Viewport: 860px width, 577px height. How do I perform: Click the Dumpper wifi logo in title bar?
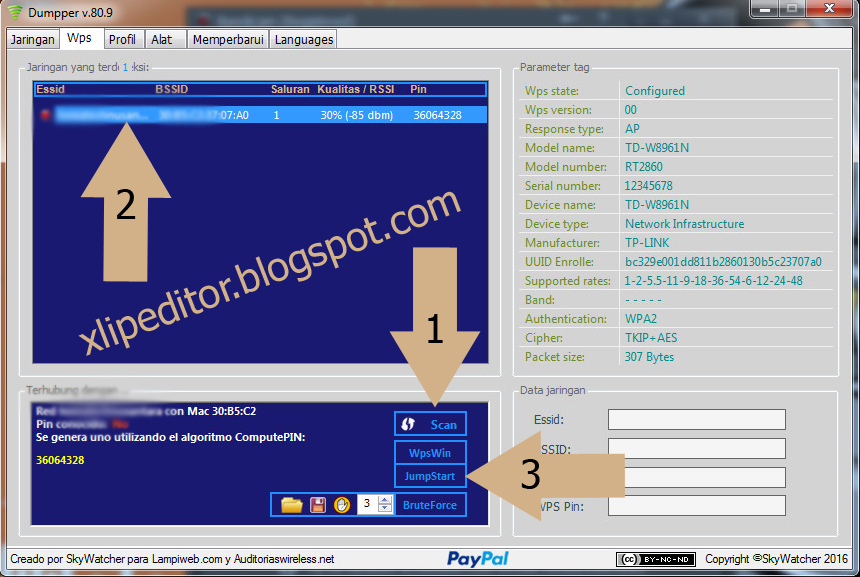tap(15, 12)
